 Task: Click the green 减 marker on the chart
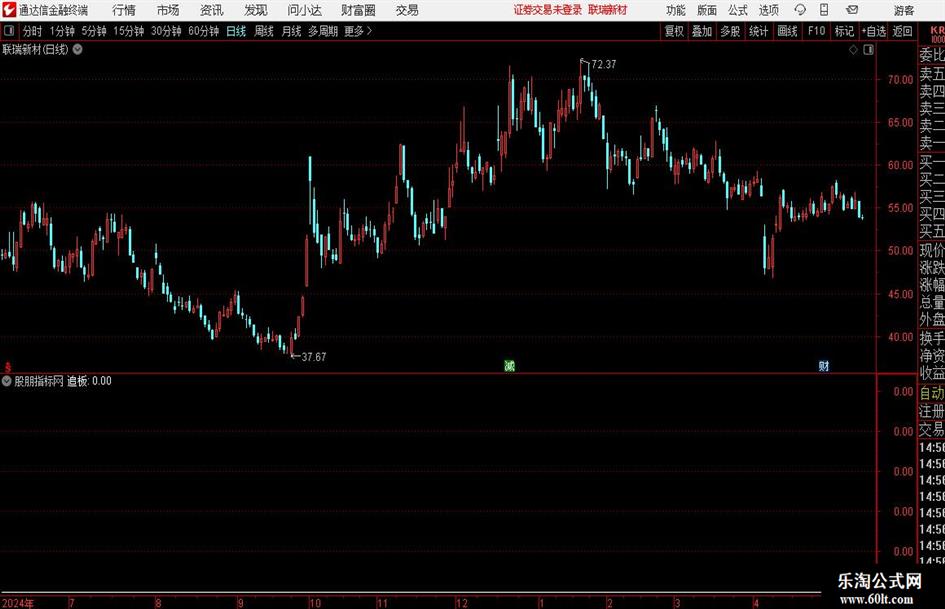tap(509, 365)
